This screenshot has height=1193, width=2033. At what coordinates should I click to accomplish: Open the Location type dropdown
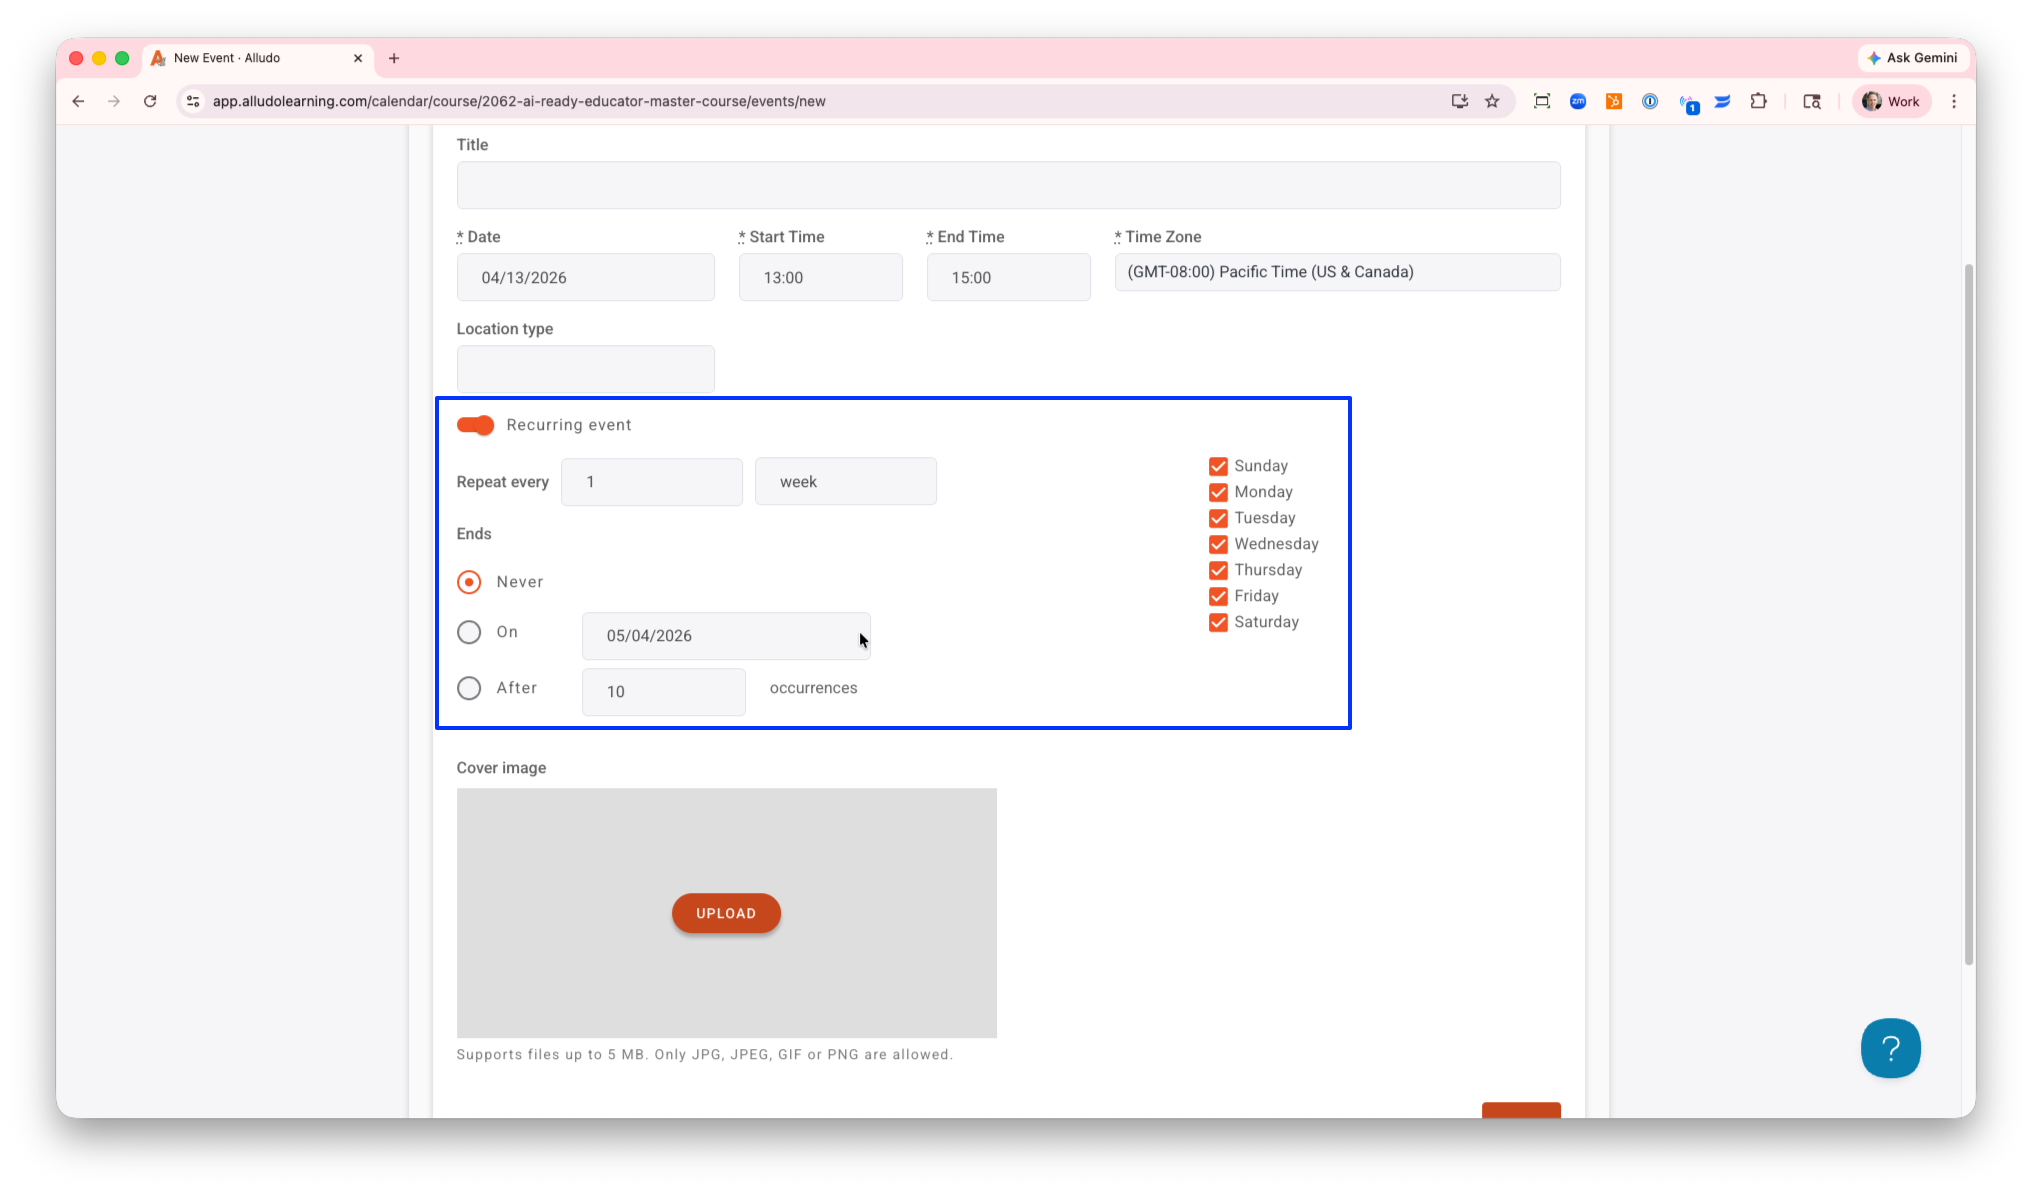tap(585, 369)
